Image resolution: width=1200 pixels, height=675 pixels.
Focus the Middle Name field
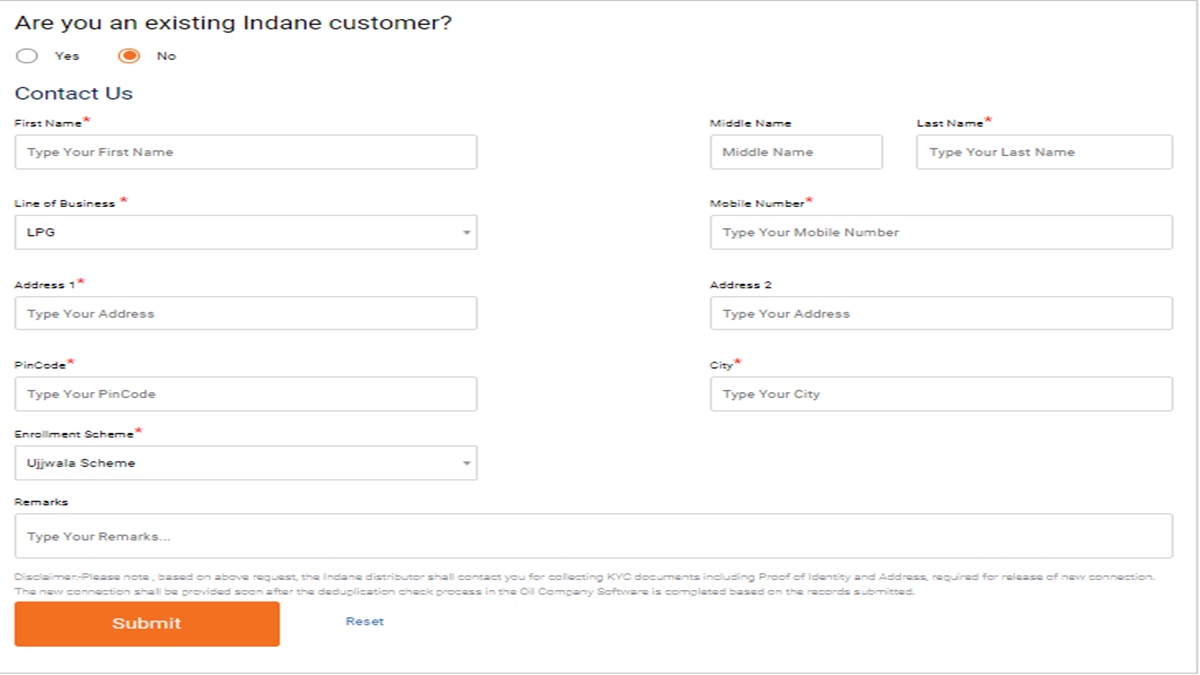pyautogui.click(x=796, y=152)
